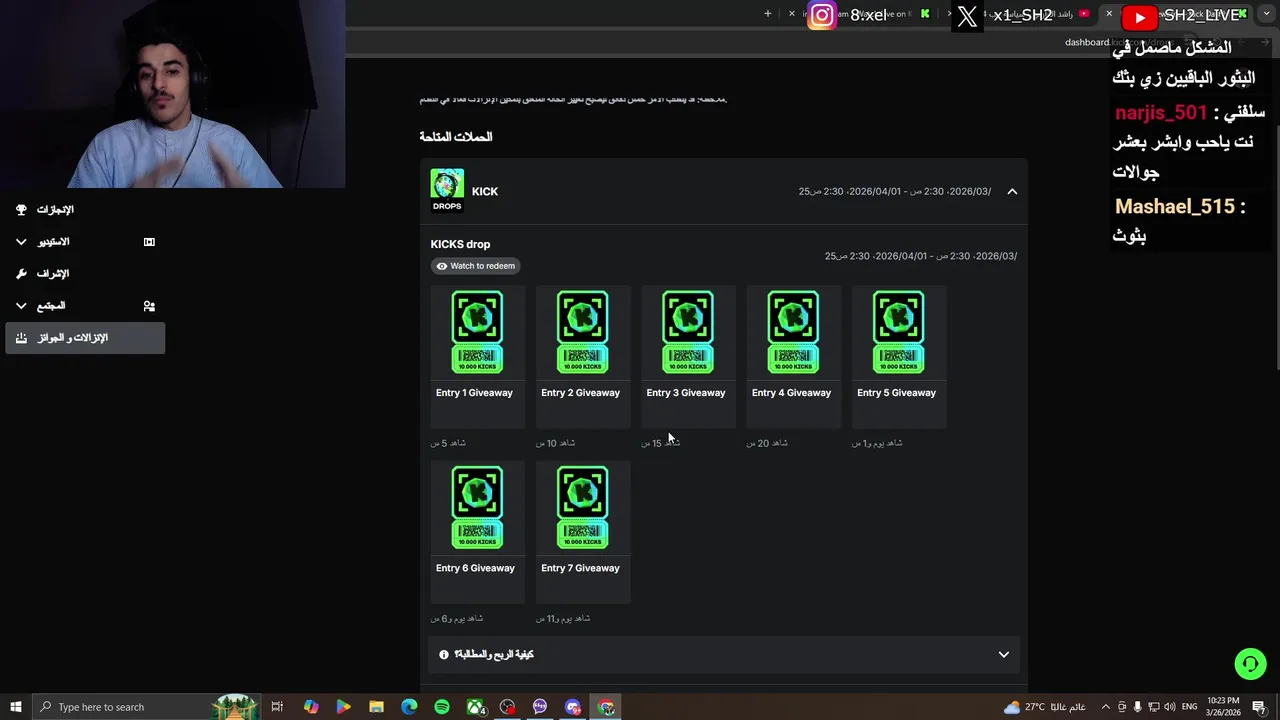Open the Entry 6 Giveaway reward image
This screenshot has width=1280, height=720.
click(477, 507)
